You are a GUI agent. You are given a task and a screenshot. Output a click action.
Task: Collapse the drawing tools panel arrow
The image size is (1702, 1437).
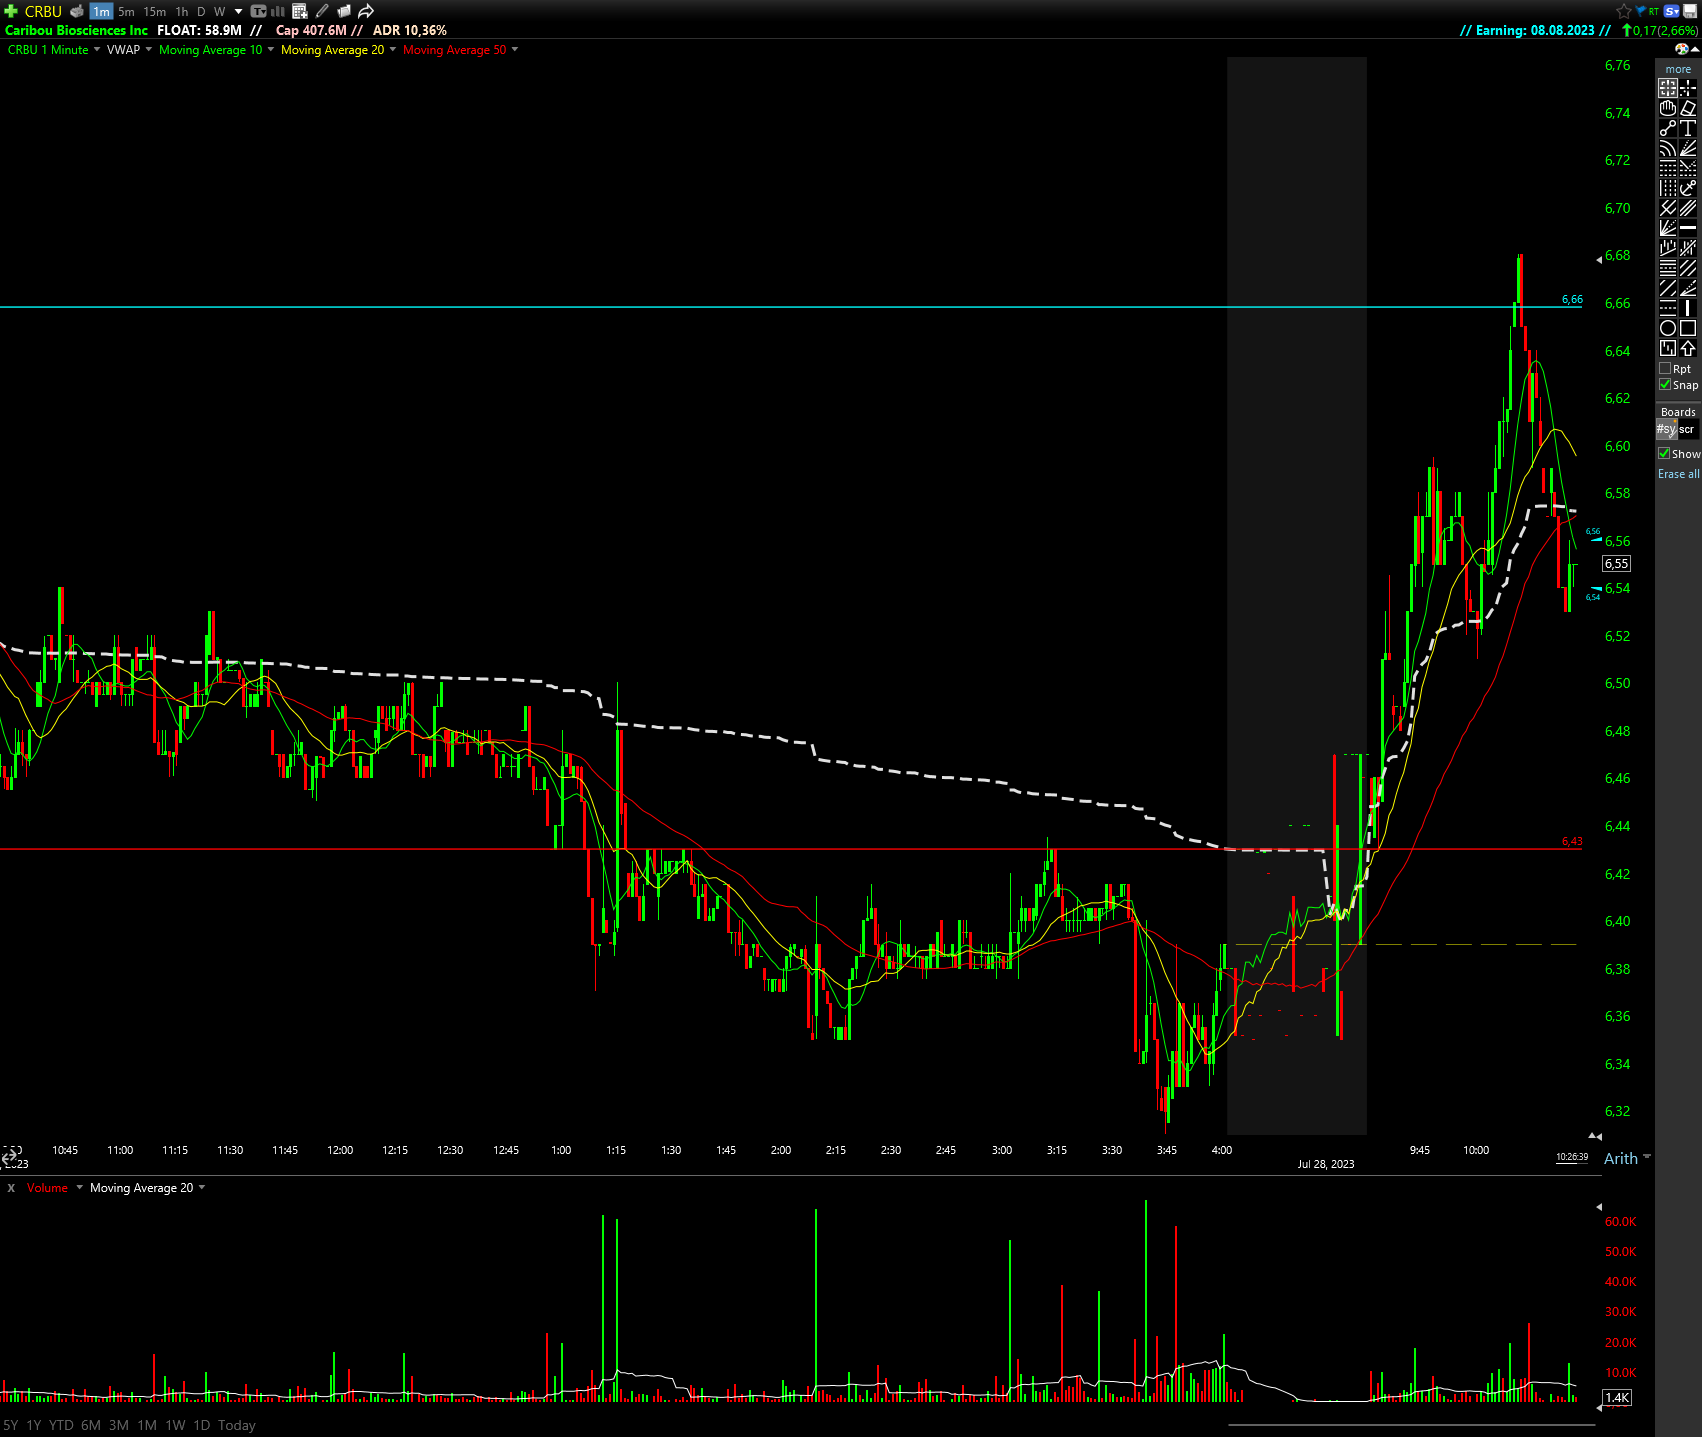coord(1695,49)
